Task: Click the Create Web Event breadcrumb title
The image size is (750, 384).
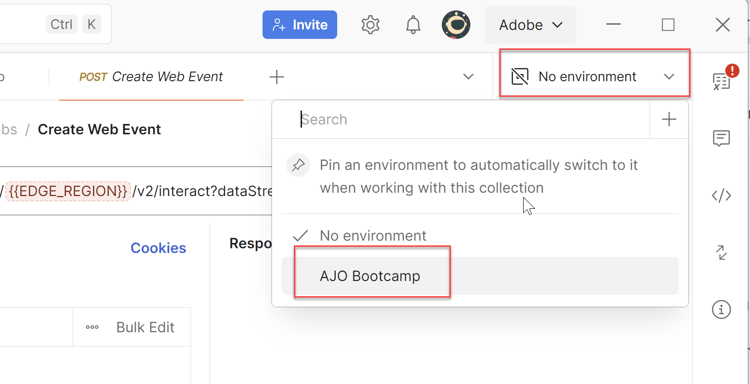Action: pos(99,130)
